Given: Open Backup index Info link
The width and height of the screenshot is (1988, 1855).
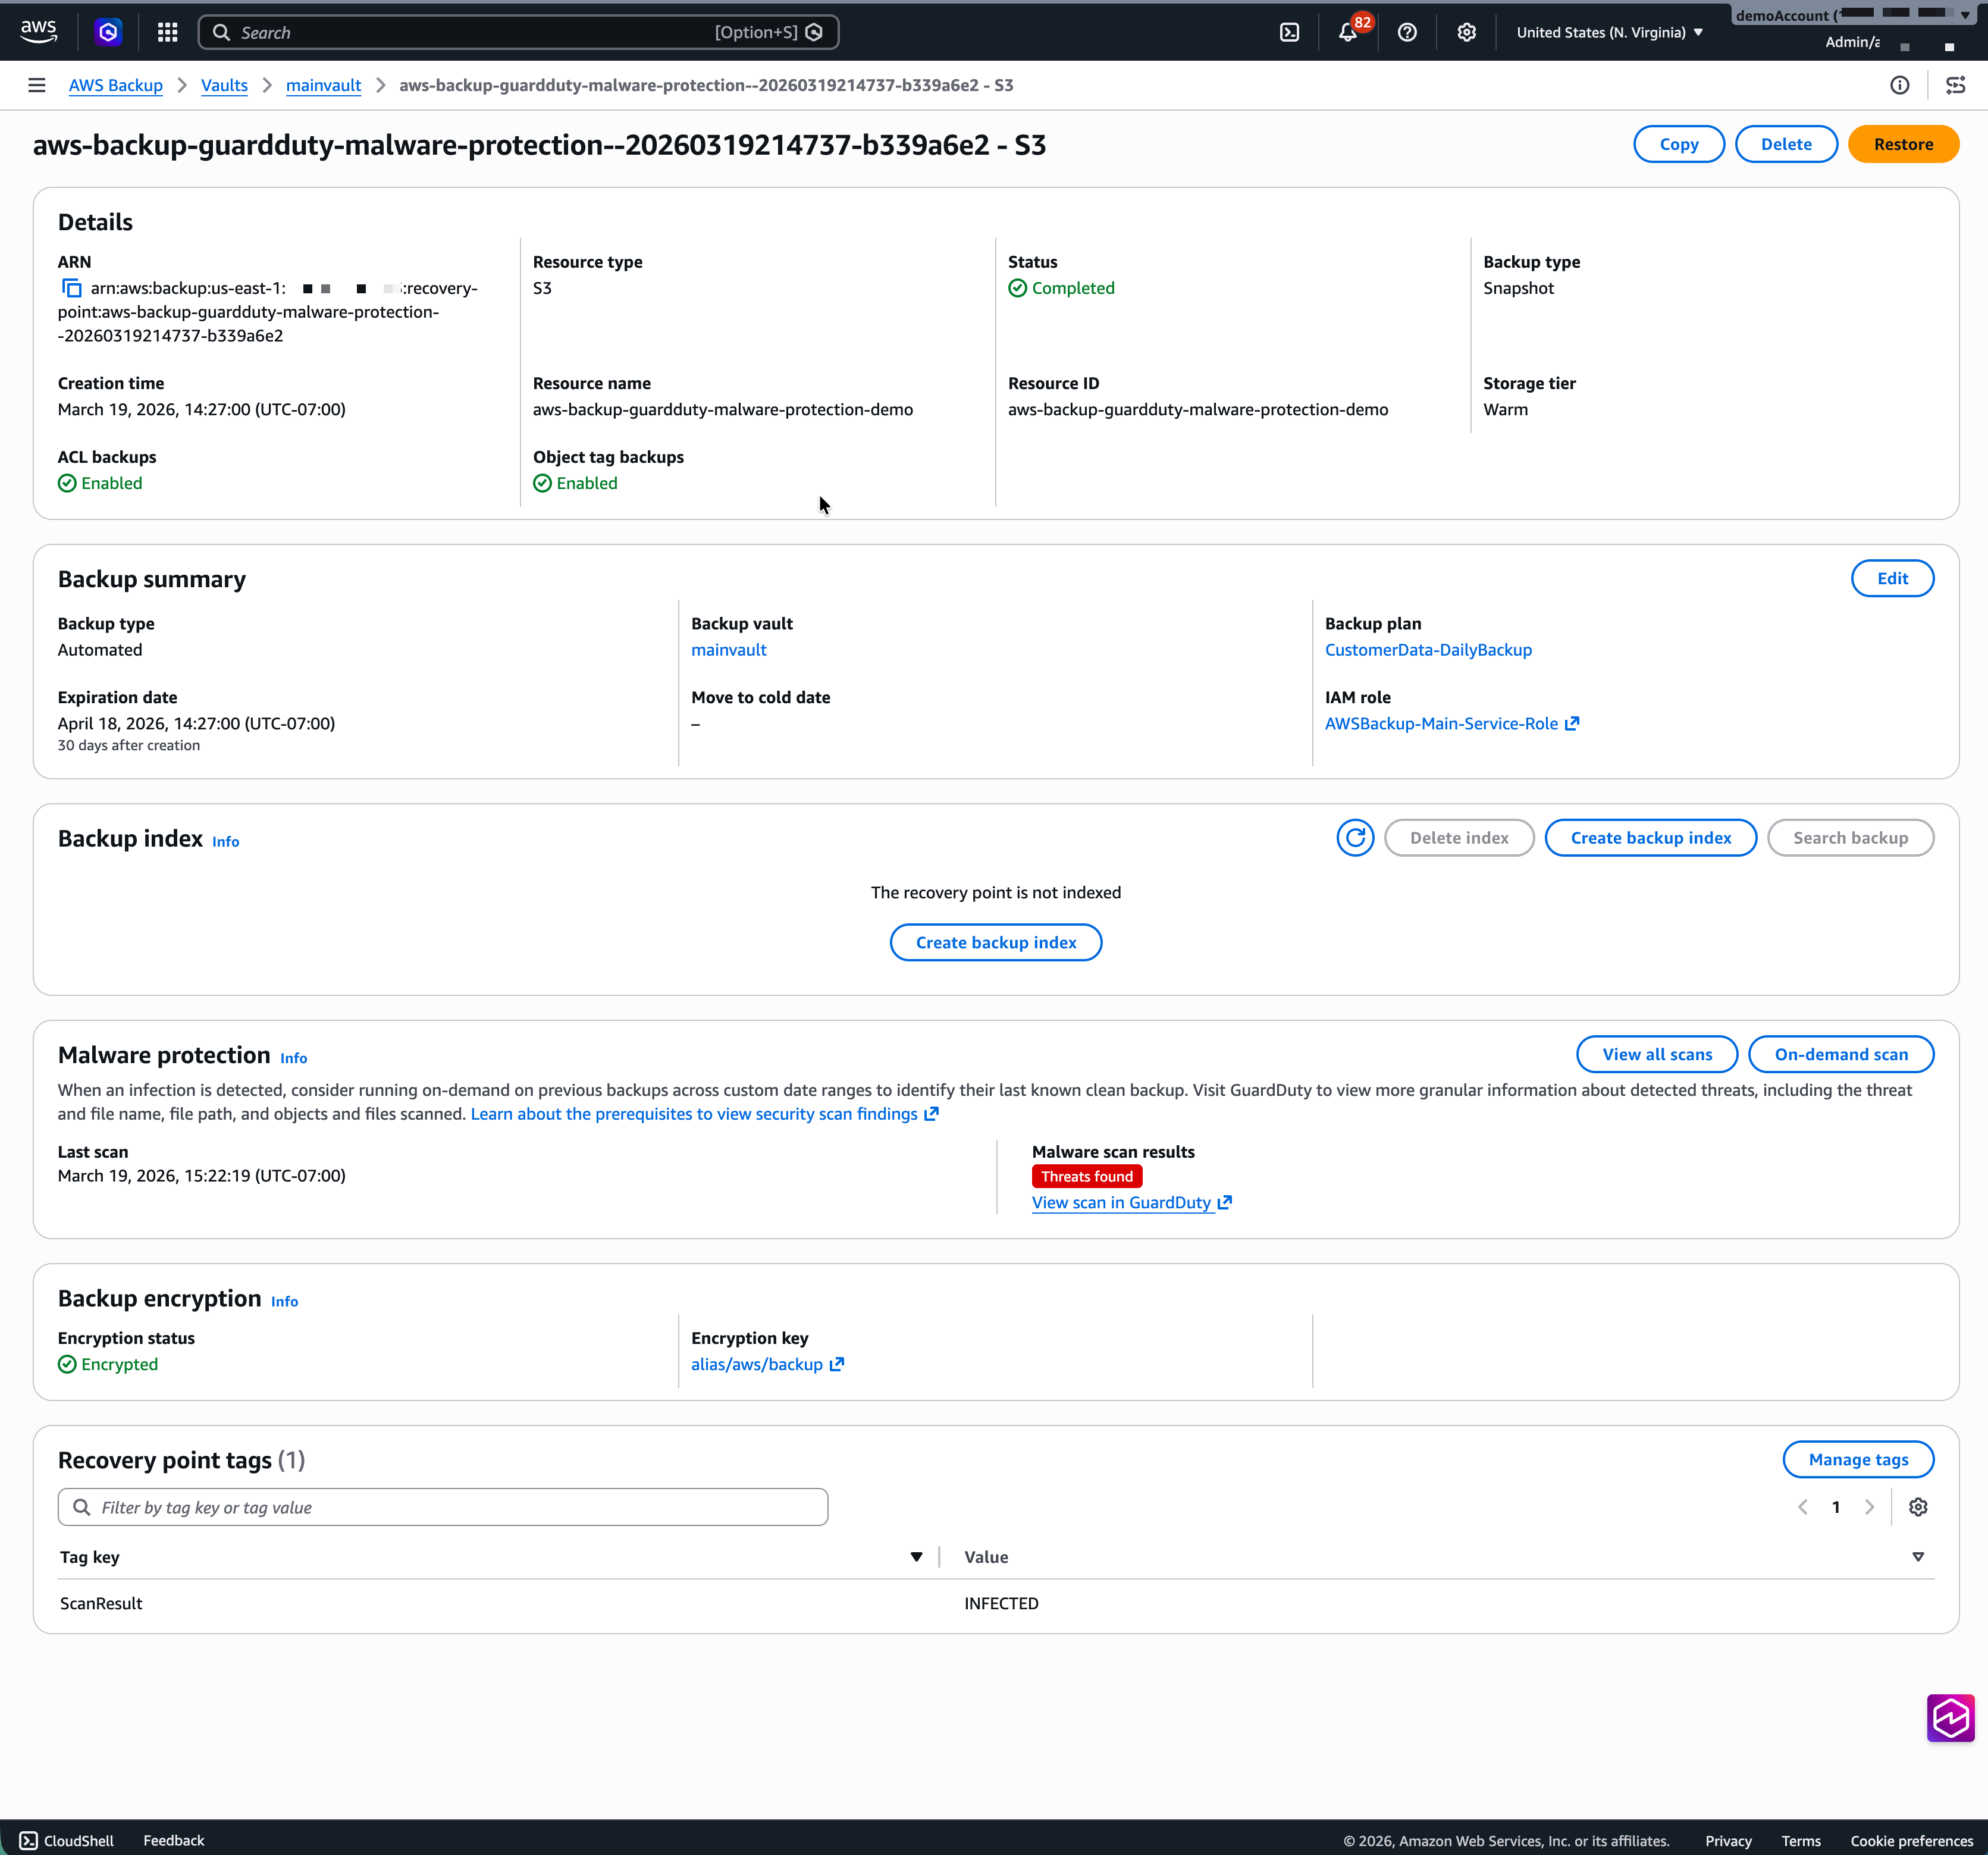Looking at the screenshot, I should 225,841.
